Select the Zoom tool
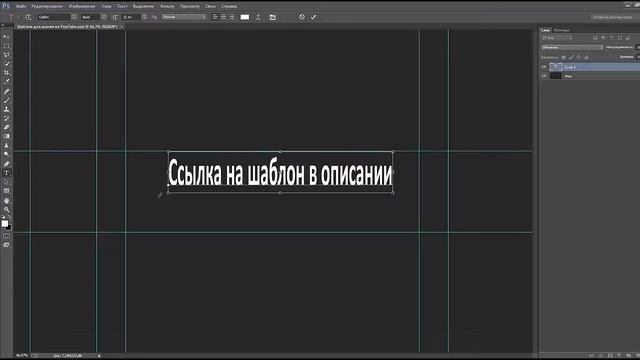The height and width of the screenshot is (360, 640). (6, 210)
